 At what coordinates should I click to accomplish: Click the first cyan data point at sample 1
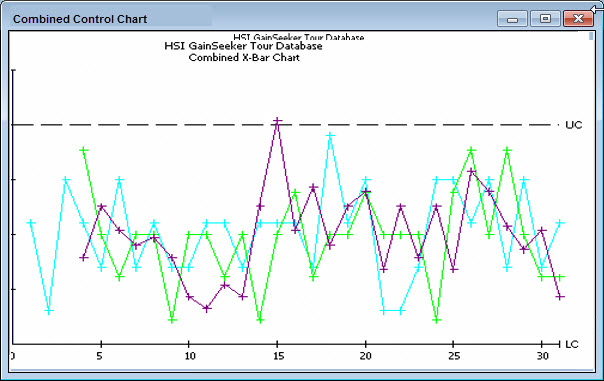(x=31, y=223)
